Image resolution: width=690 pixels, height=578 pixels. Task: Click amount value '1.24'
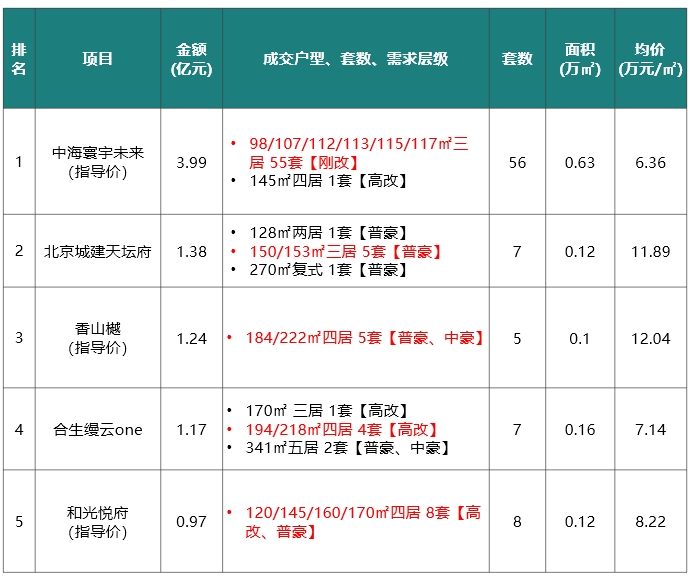pos(191,338)
